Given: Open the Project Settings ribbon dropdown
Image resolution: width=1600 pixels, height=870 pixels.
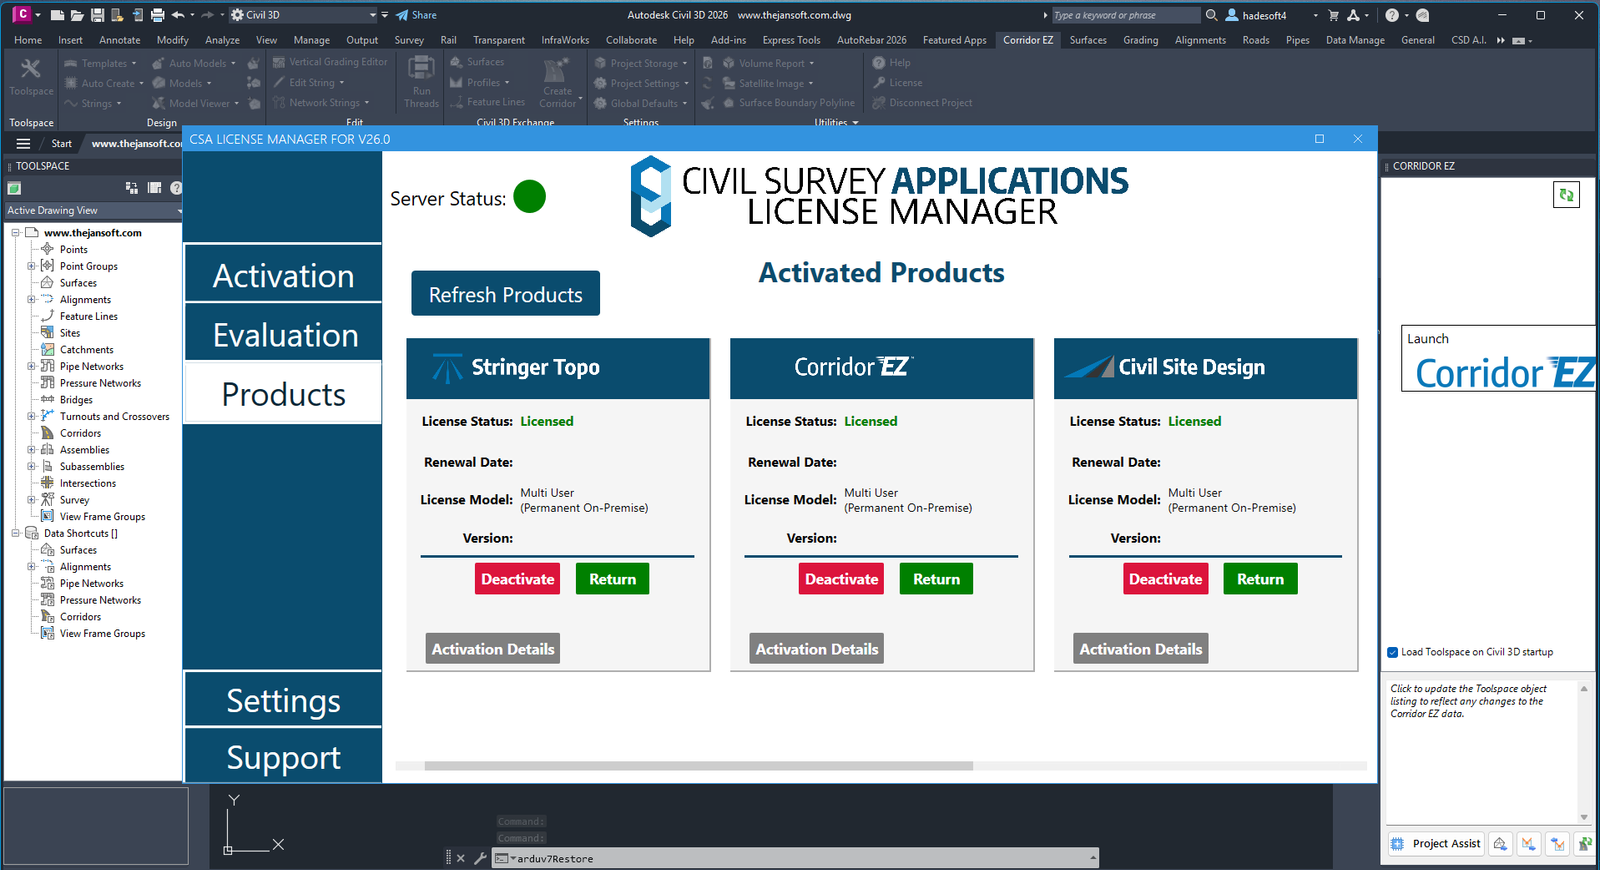Looking at the screenshot, I should pyautogui.click(x=641, y=83).
